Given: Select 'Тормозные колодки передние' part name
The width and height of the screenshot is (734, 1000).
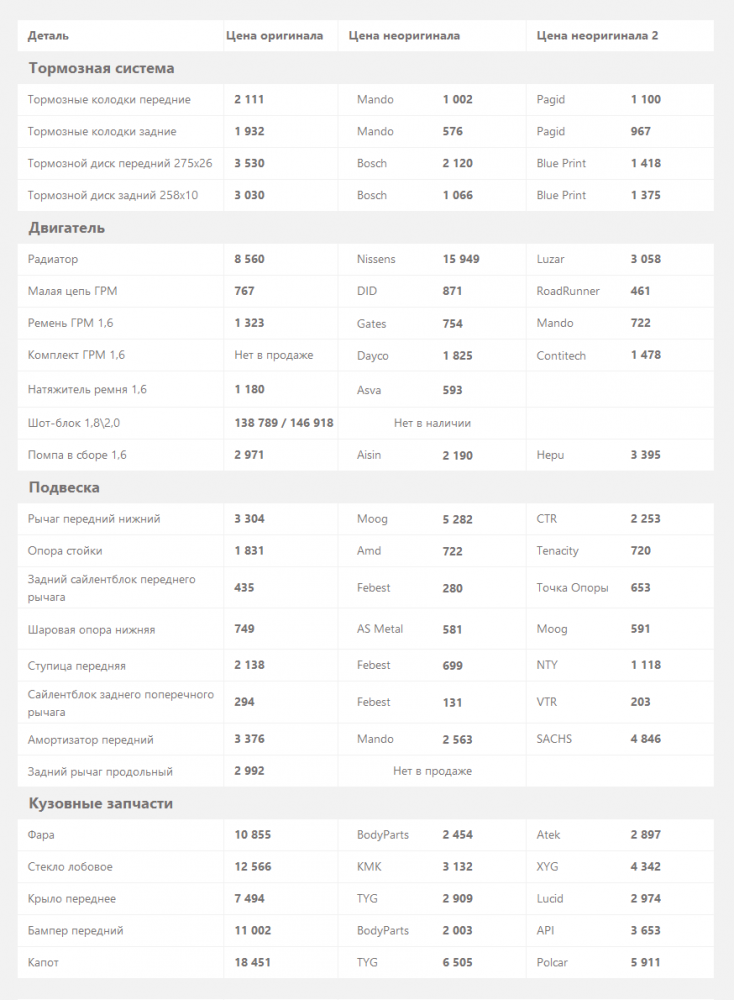Looking at the screenshot, I should pos(109,100).
